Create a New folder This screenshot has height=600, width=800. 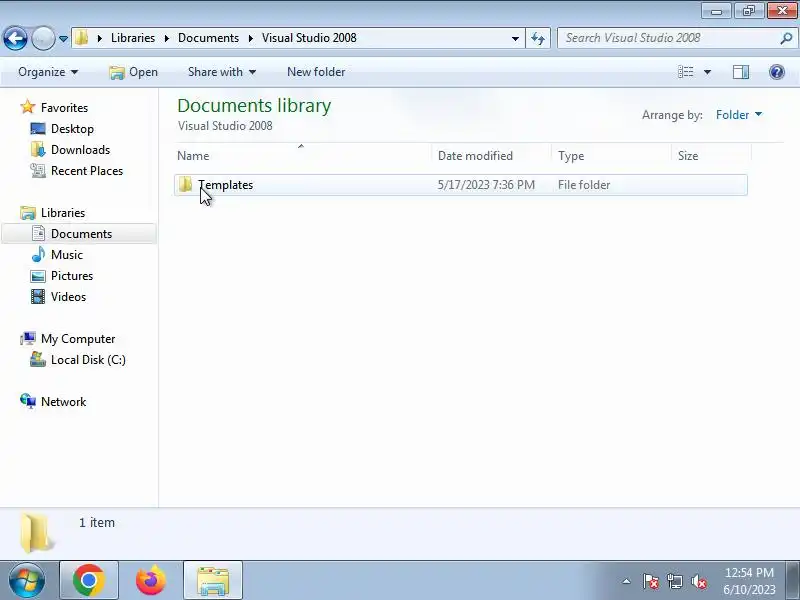[x=316, y=72]
